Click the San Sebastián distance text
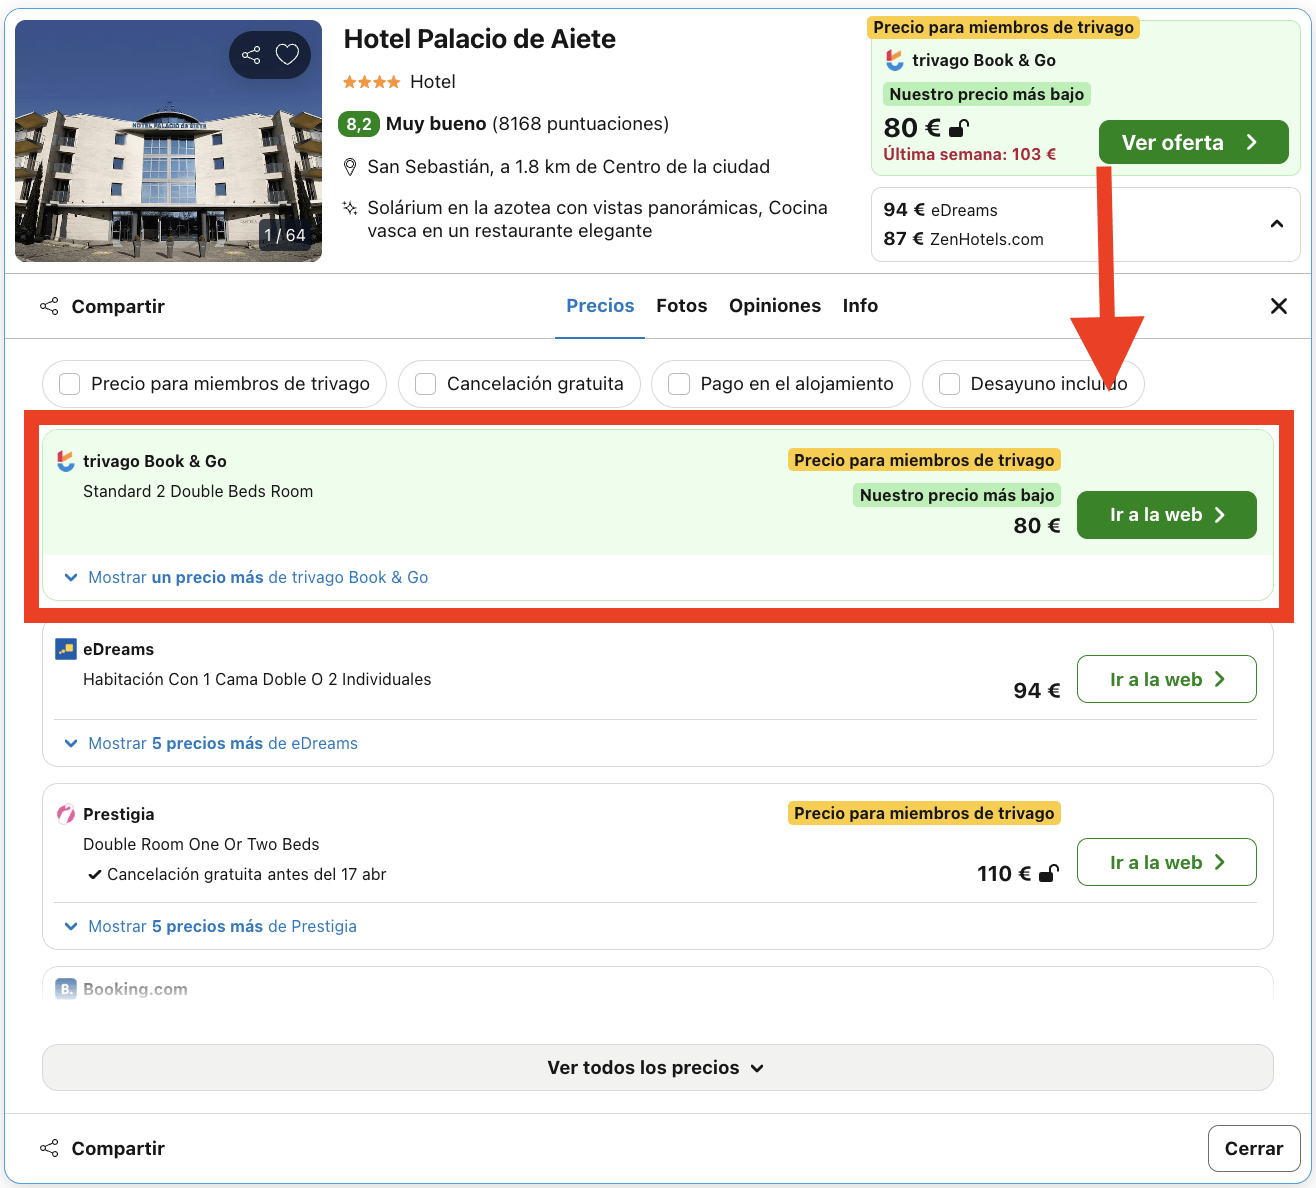 point(569,167)
